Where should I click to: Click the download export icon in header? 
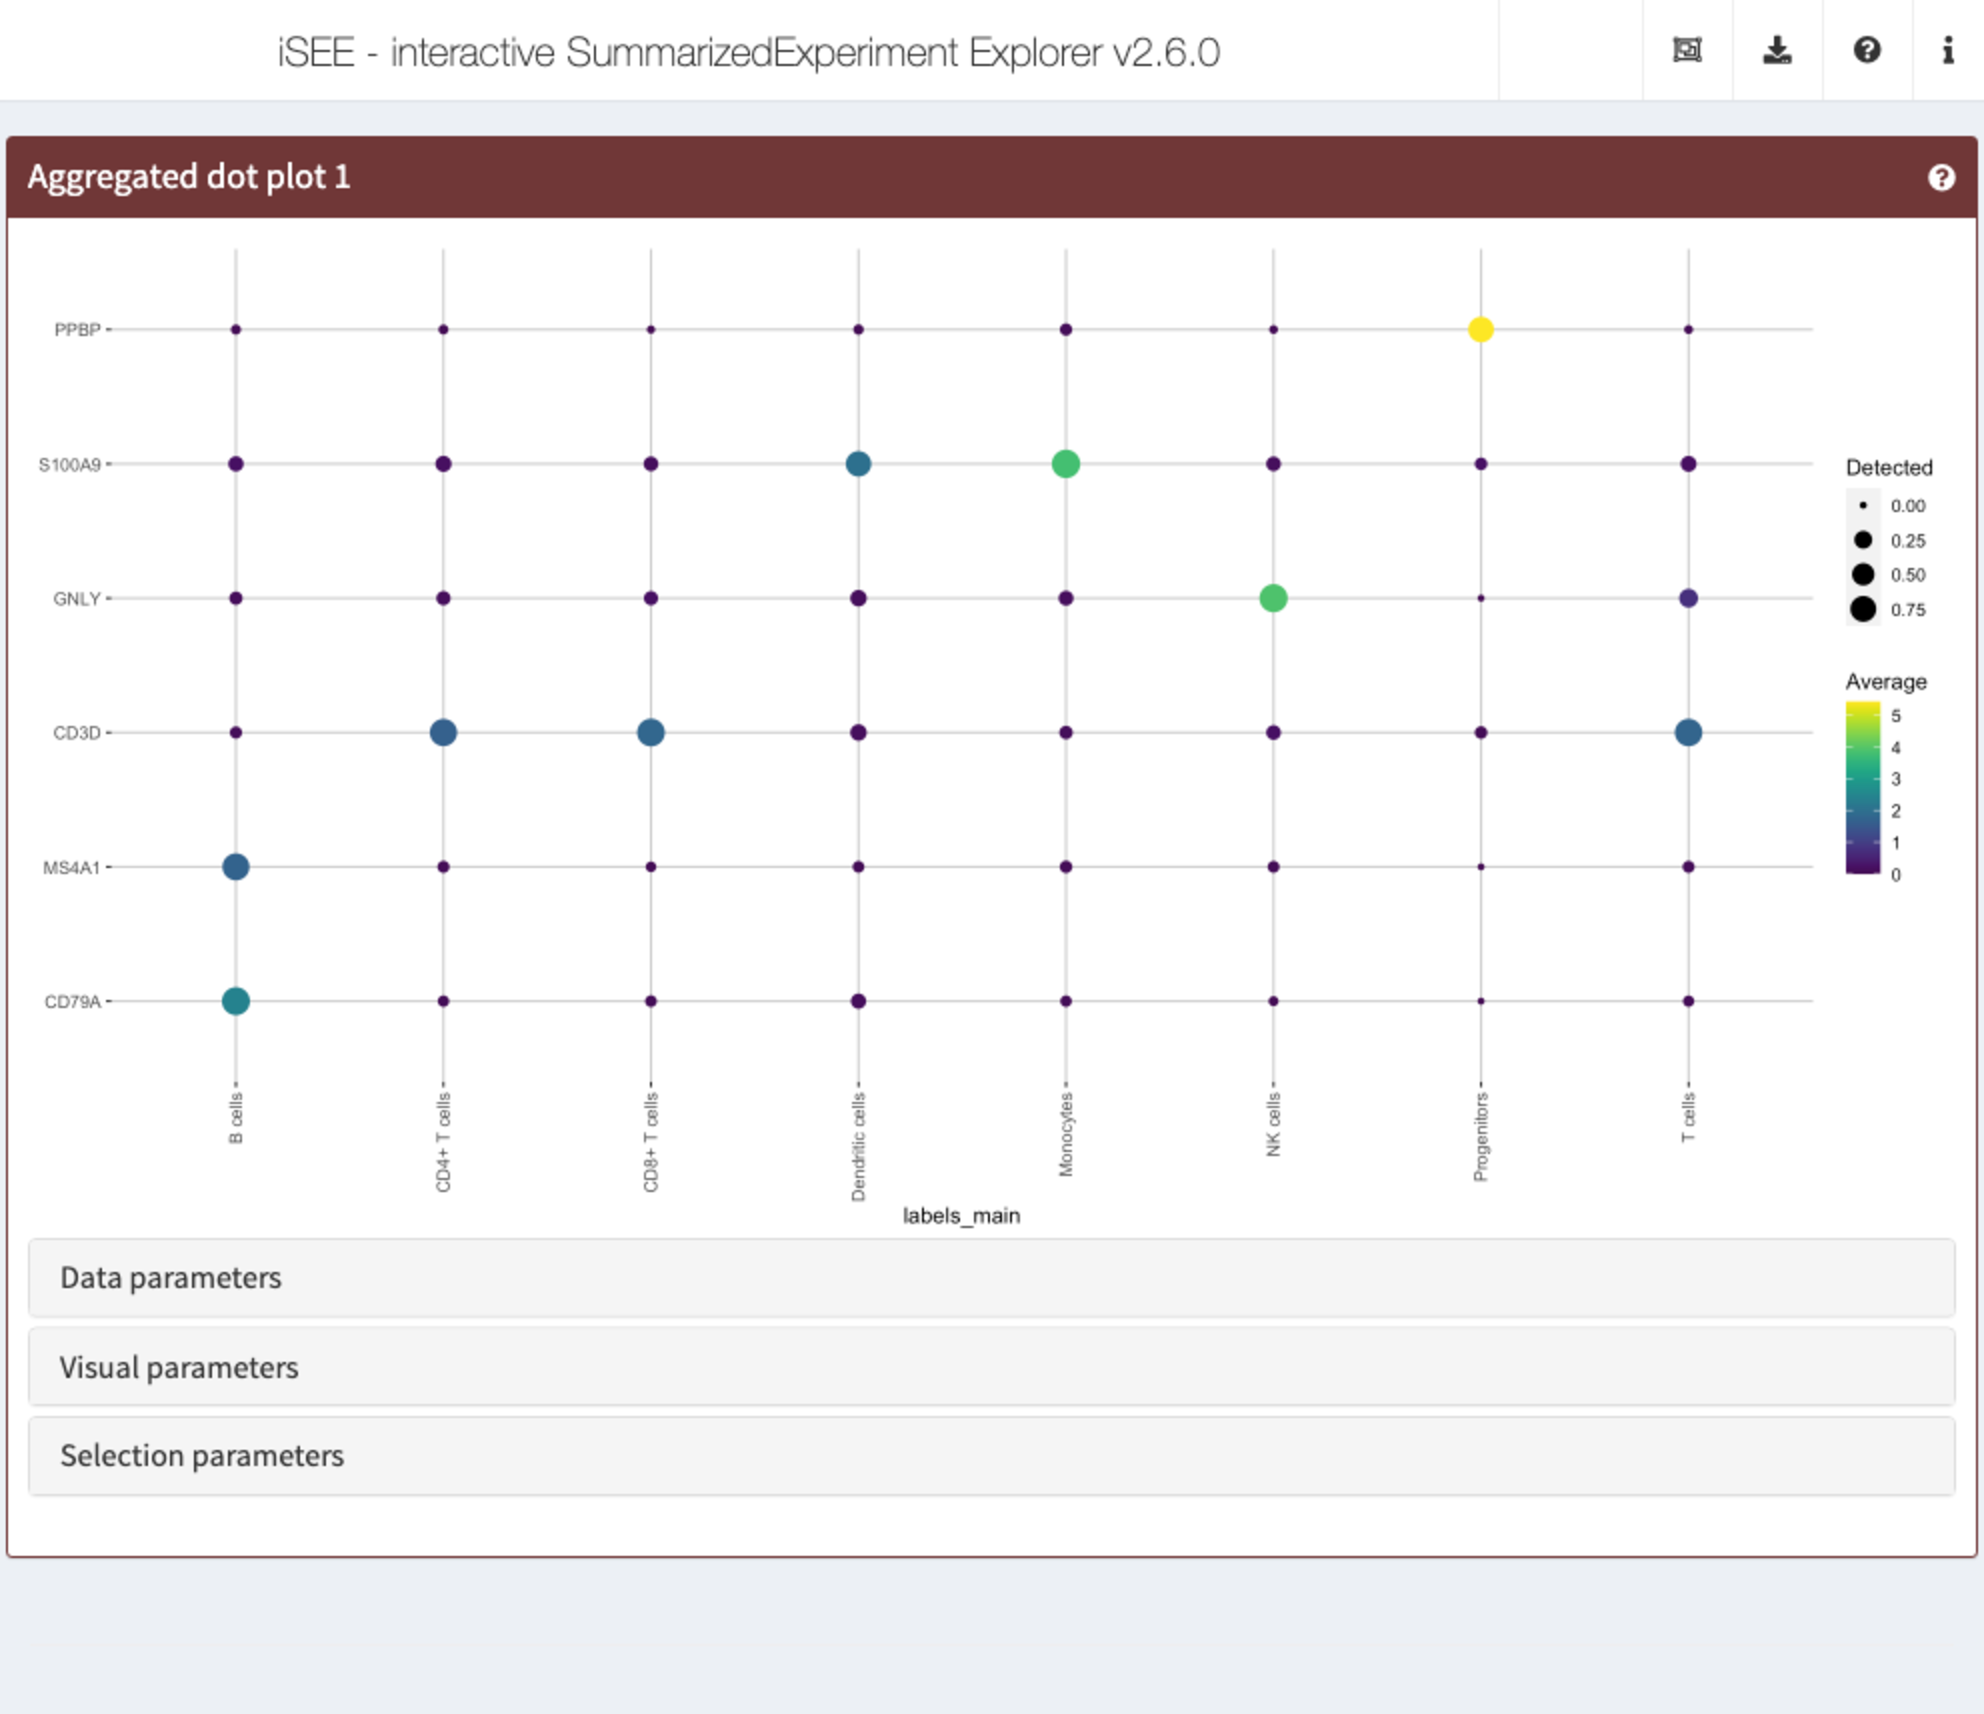1777,50
